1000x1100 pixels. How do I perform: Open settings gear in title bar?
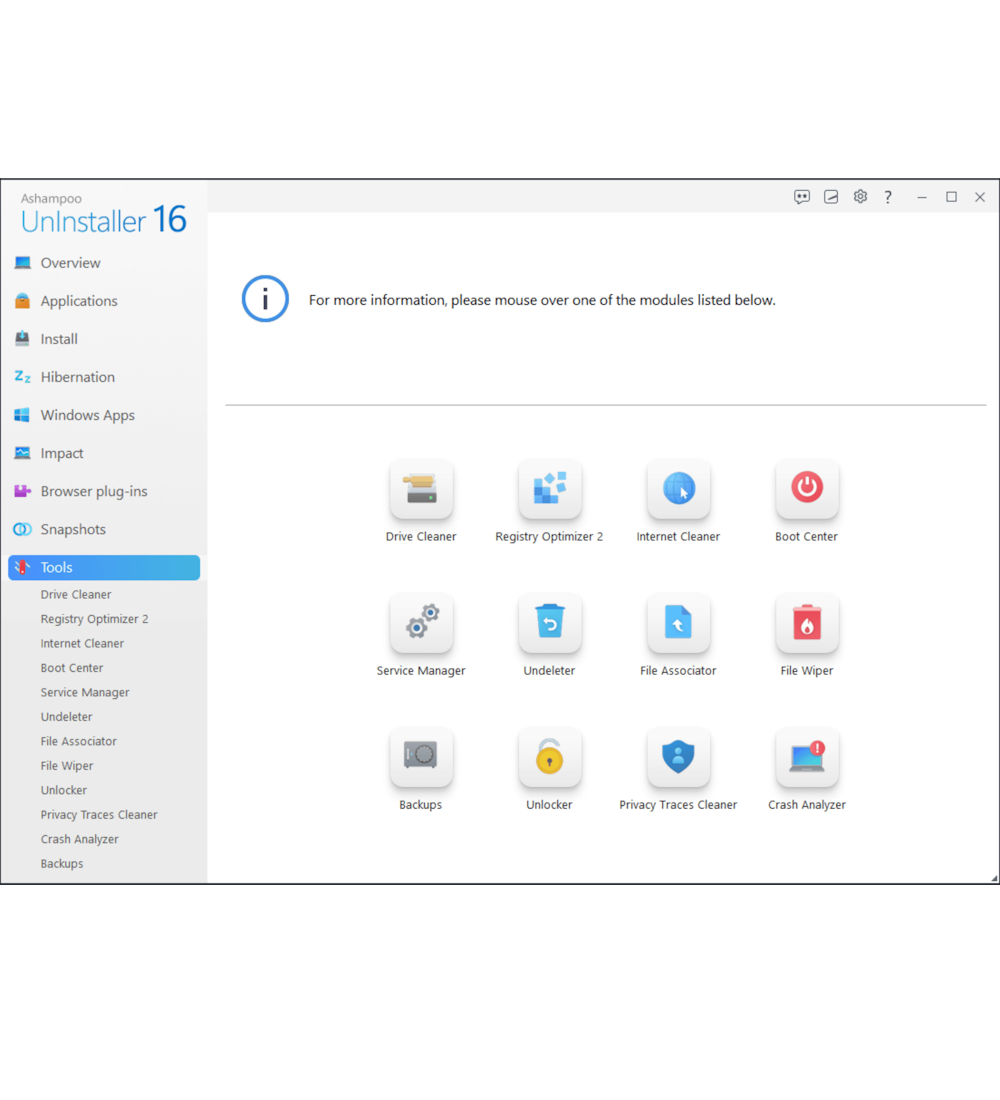click(860, 197)
